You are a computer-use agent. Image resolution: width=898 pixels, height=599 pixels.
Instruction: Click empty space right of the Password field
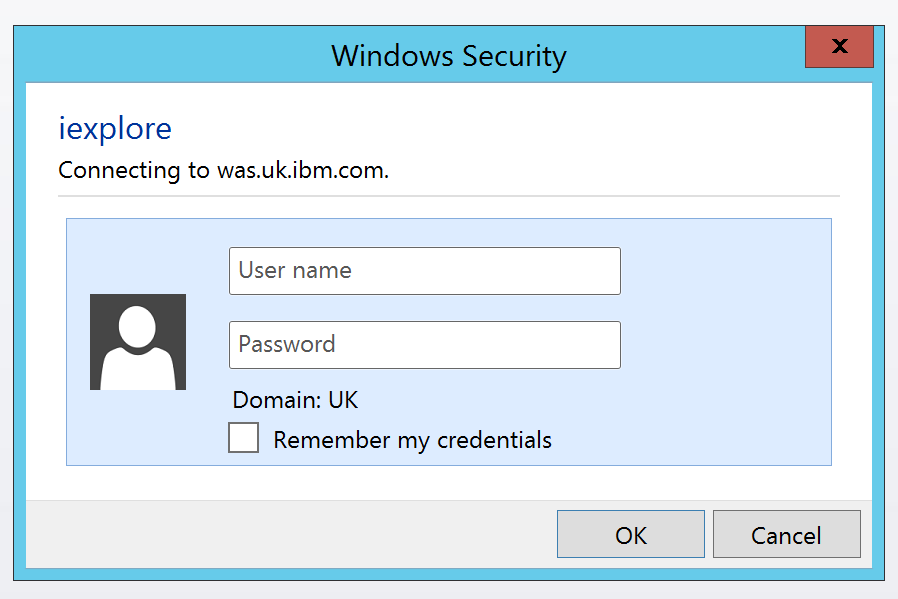pyautogui.click(x=724, y=345)
